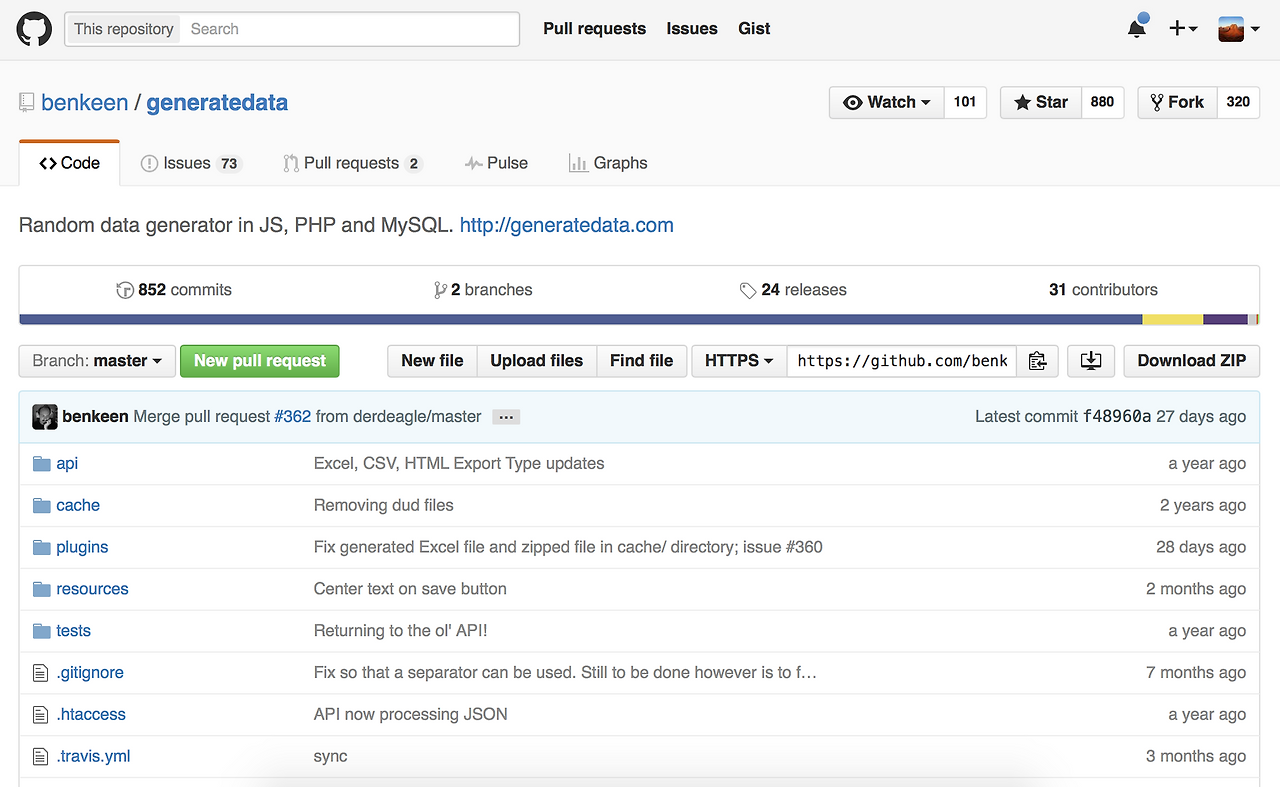Open the notifications bell
1280x787 pixels.
[x=1137, y=29]
